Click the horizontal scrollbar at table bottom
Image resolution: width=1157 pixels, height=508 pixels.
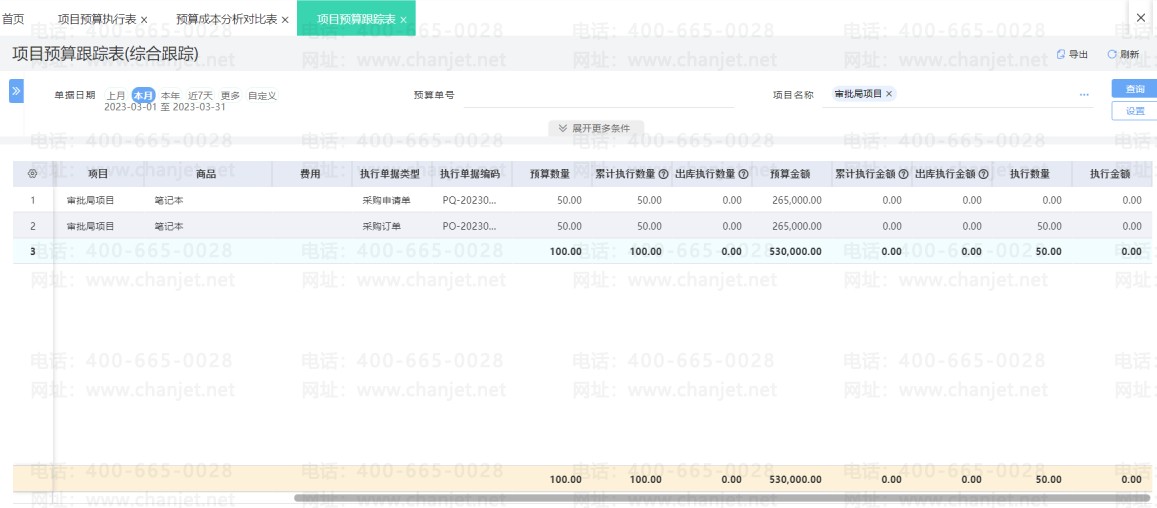pyautogui.click(x=722, y=498)
